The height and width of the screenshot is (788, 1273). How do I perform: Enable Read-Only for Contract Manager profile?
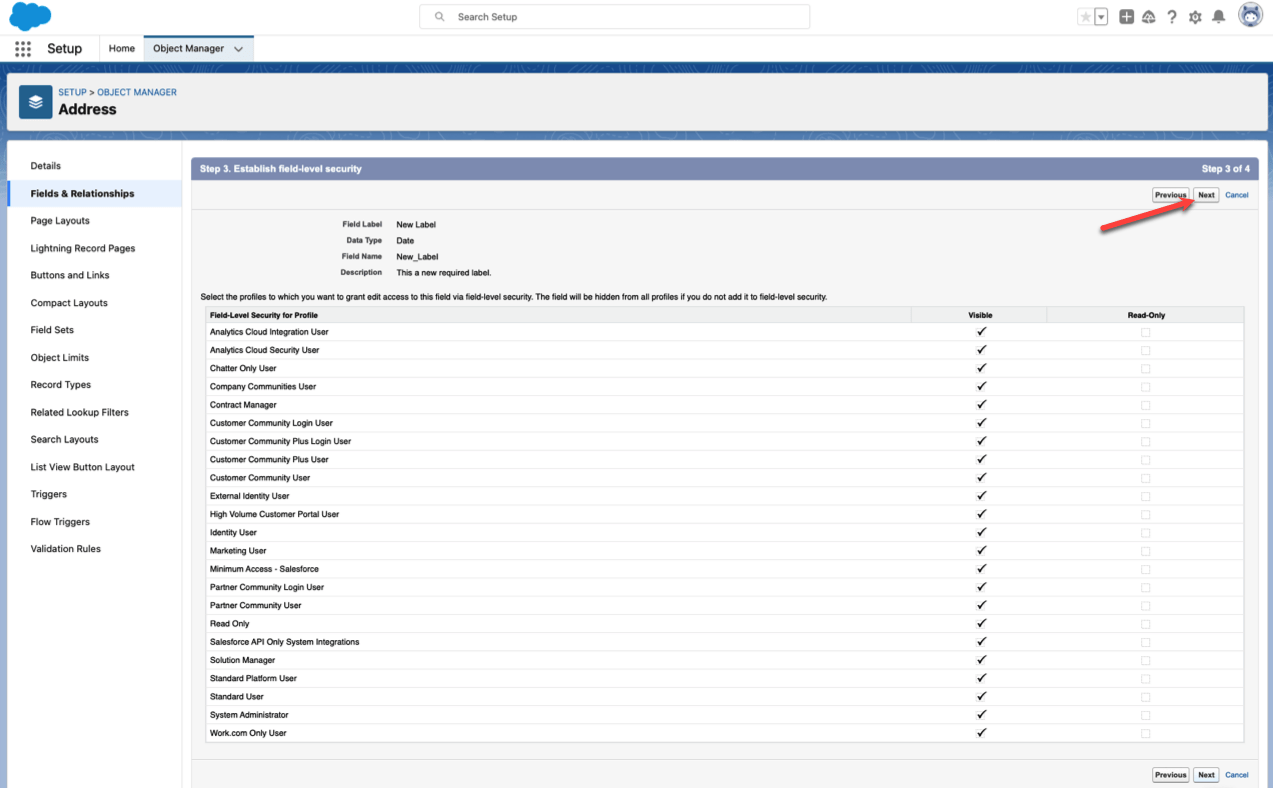coord(1145,405)
